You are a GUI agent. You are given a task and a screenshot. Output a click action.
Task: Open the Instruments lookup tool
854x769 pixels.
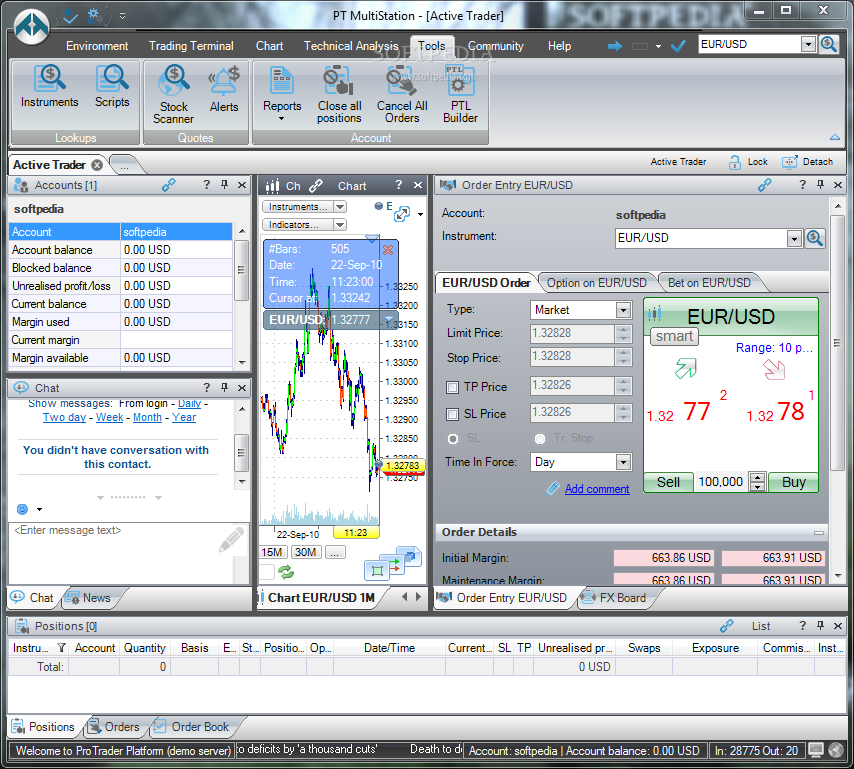point(50,87)
